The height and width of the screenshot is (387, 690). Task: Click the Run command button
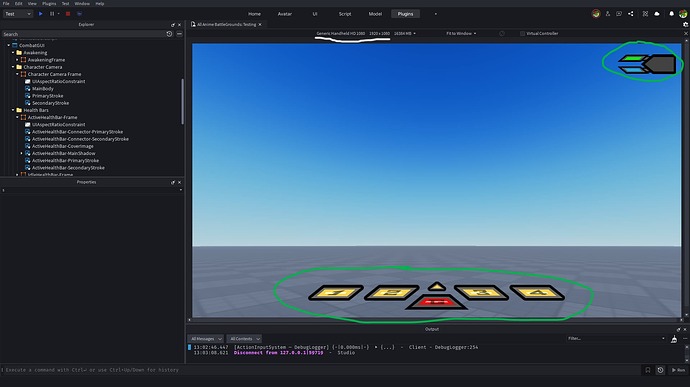[x=678, y=370]
